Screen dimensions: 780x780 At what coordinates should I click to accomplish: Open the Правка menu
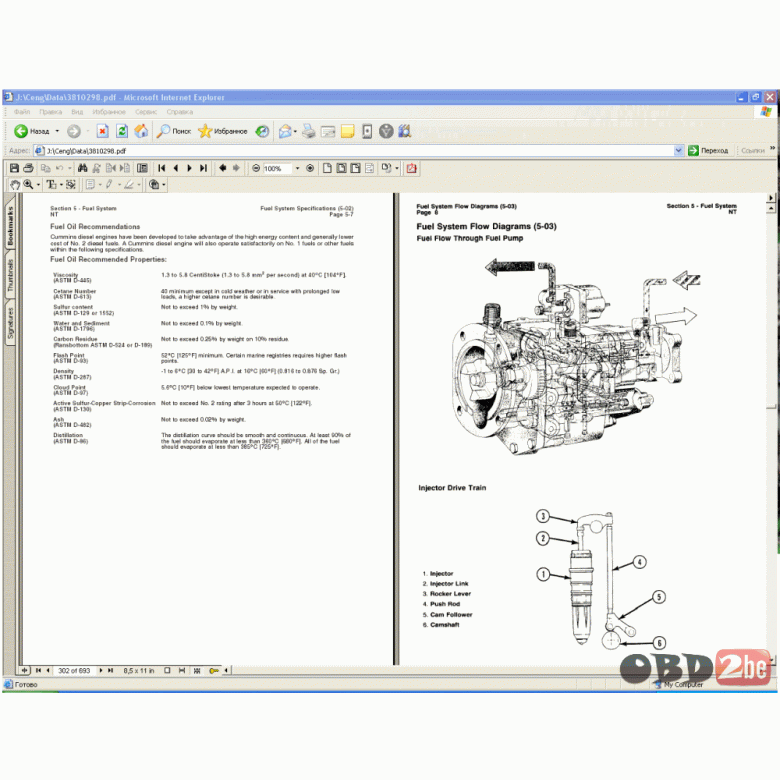51,112
